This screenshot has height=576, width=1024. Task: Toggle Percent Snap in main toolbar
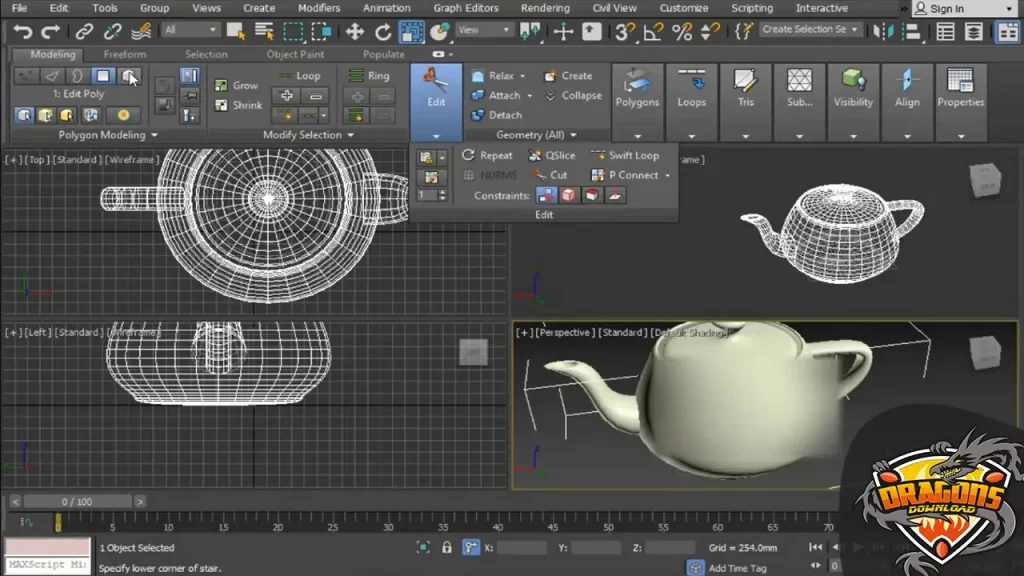pos(682,32)
